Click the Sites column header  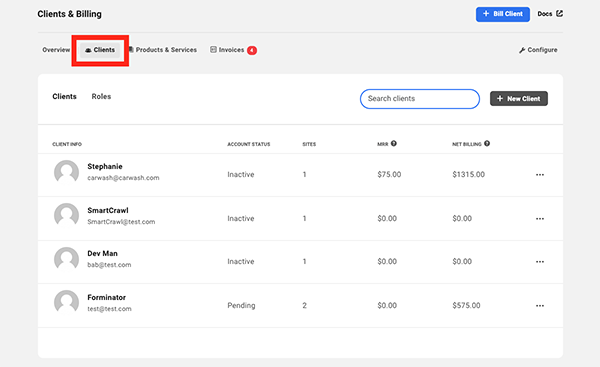click(309, 144)
